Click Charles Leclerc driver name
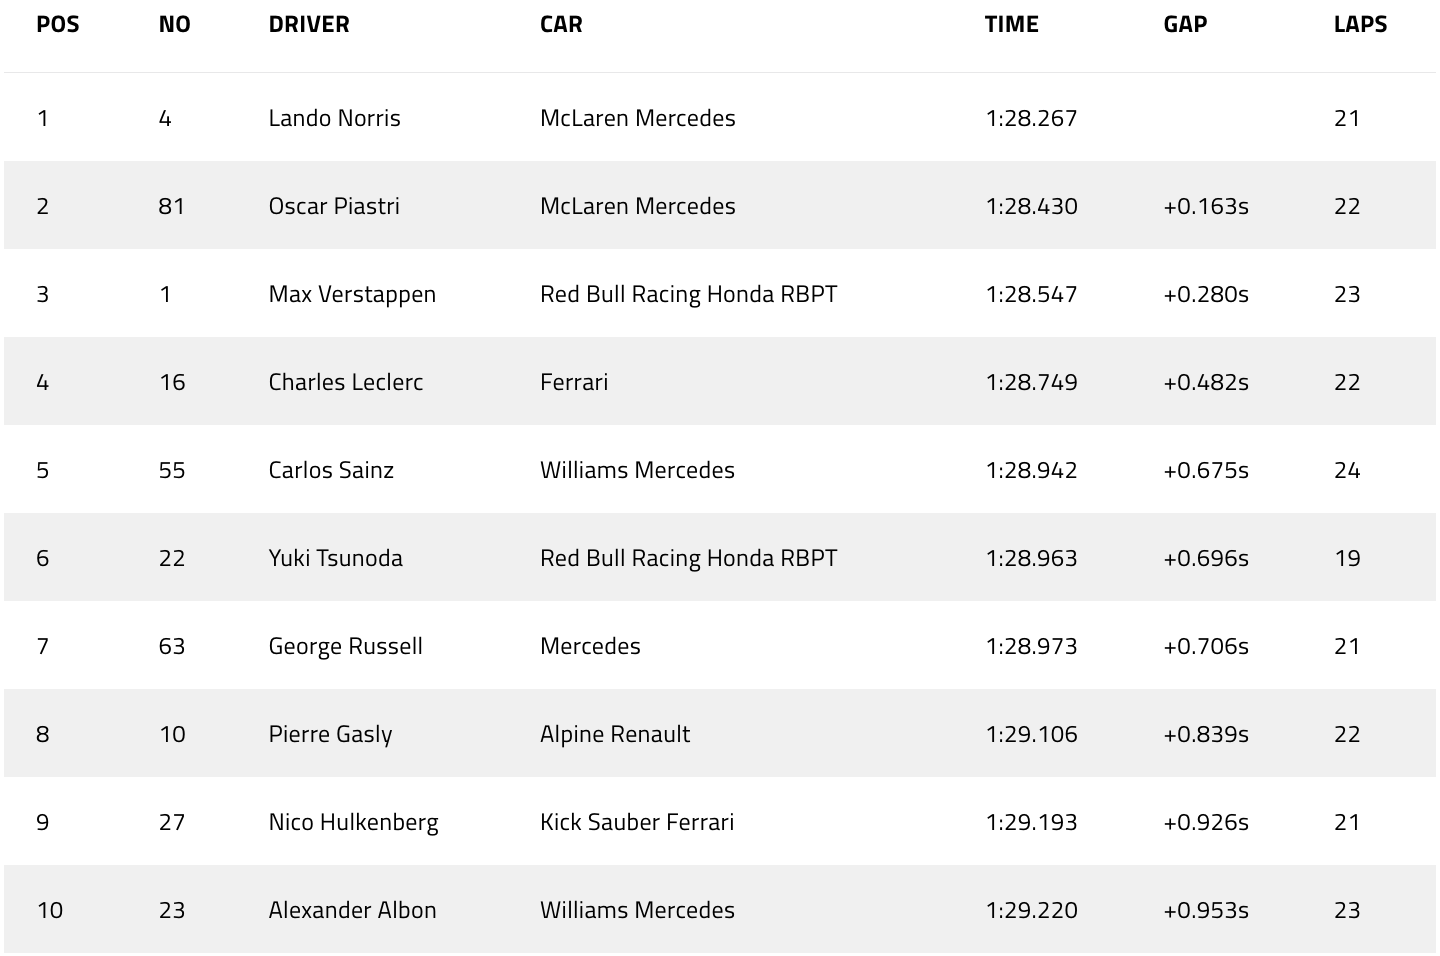This screenshot has width=1440, height=956. click(x=346, y=382)
